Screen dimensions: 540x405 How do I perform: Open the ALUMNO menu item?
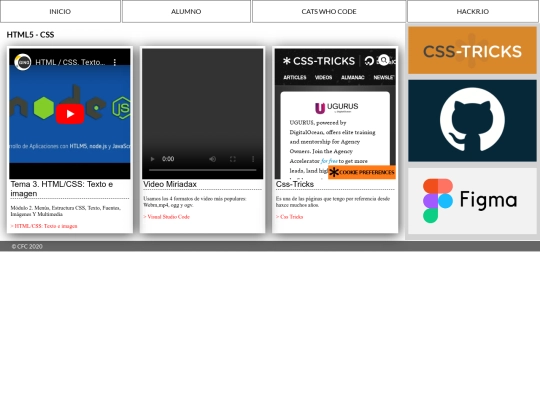186,11
